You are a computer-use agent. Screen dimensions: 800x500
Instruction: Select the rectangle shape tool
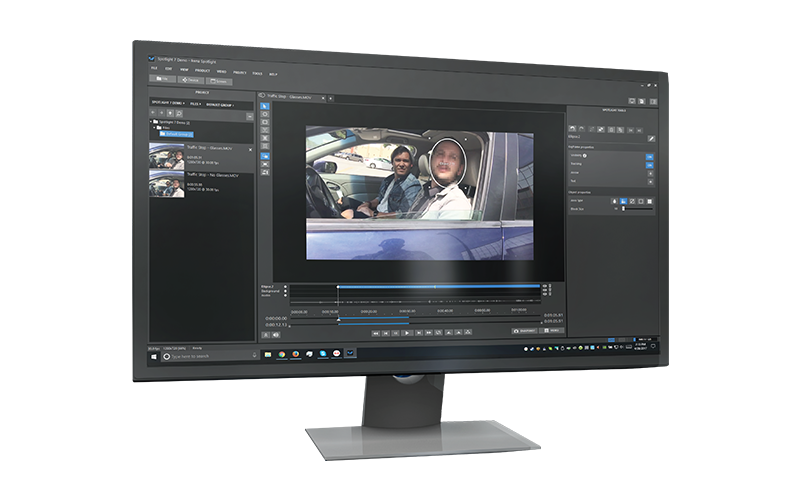(x=265, y=122)
